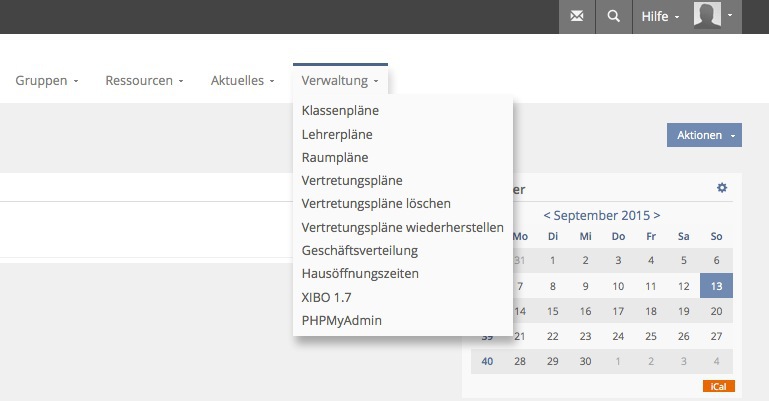This screenshot has width=769, height=401.
Task: Select highlighted day 13 in calendar
Action: (x=715, y=285)
